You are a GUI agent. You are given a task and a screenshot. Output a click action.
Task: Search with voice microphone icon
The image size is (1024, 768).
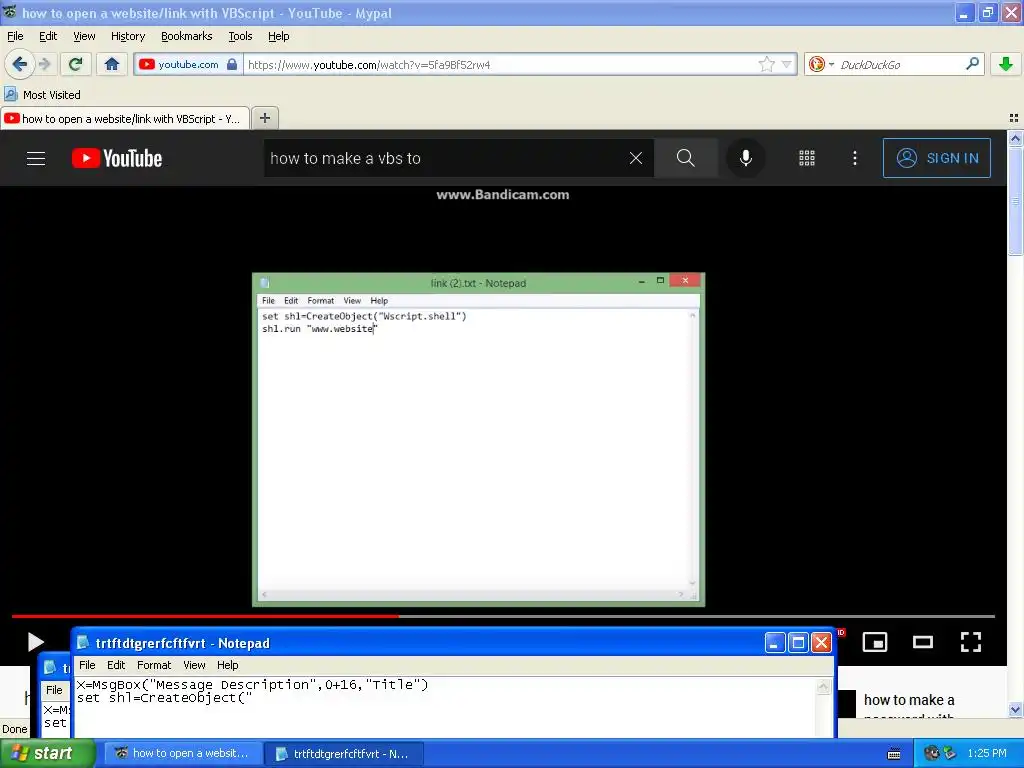click(745, 158)
